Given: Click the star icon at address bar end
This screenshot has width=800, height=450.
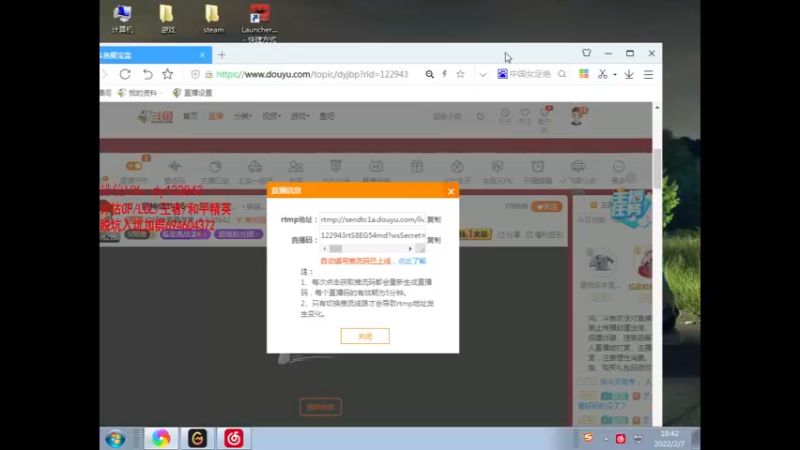Looking at the screenshot, I should point(460,74).
